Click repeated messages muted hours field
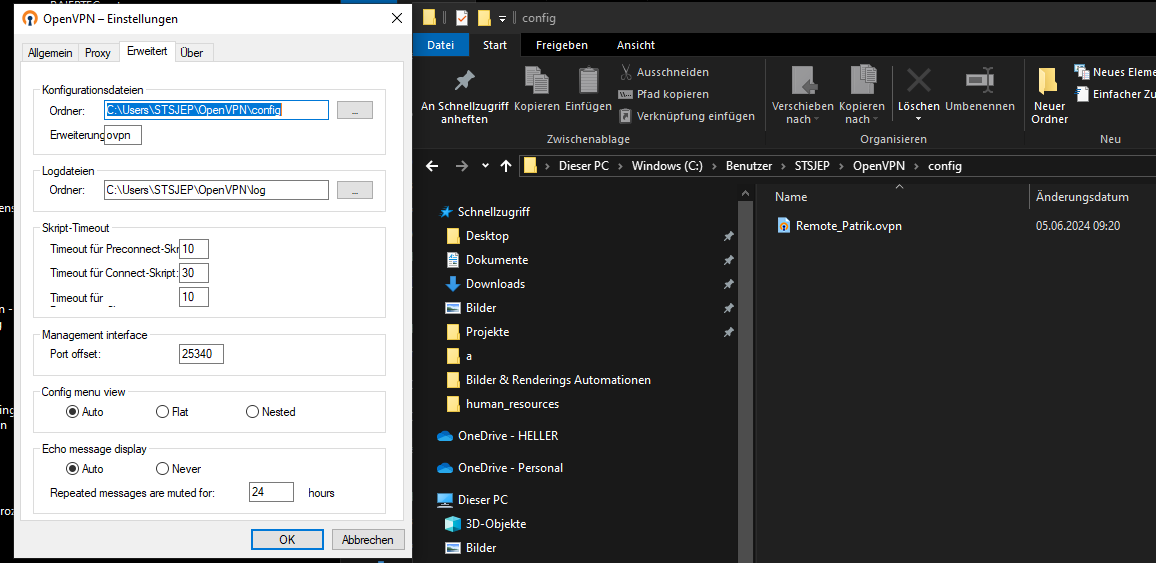Image resolution: width=1156 pixels, height=563 pixels. [x=271, y=492]
